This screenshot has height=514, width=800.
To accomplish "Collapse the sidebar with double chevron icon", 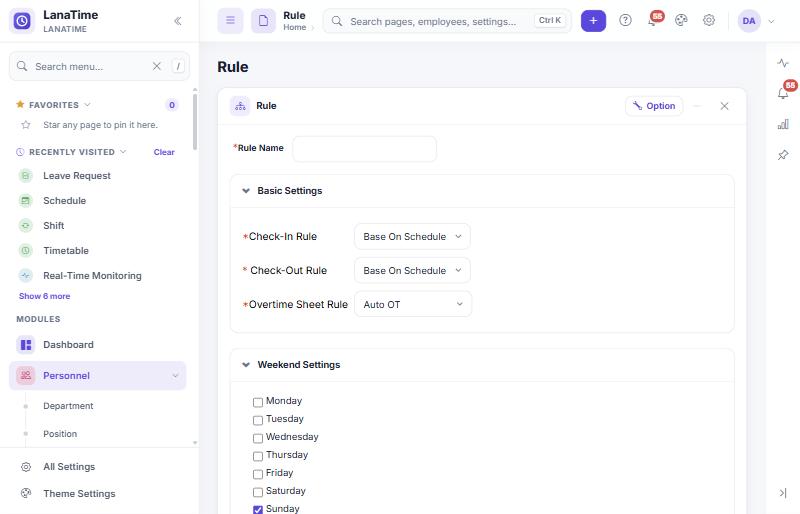I will [x=178, y=21].
